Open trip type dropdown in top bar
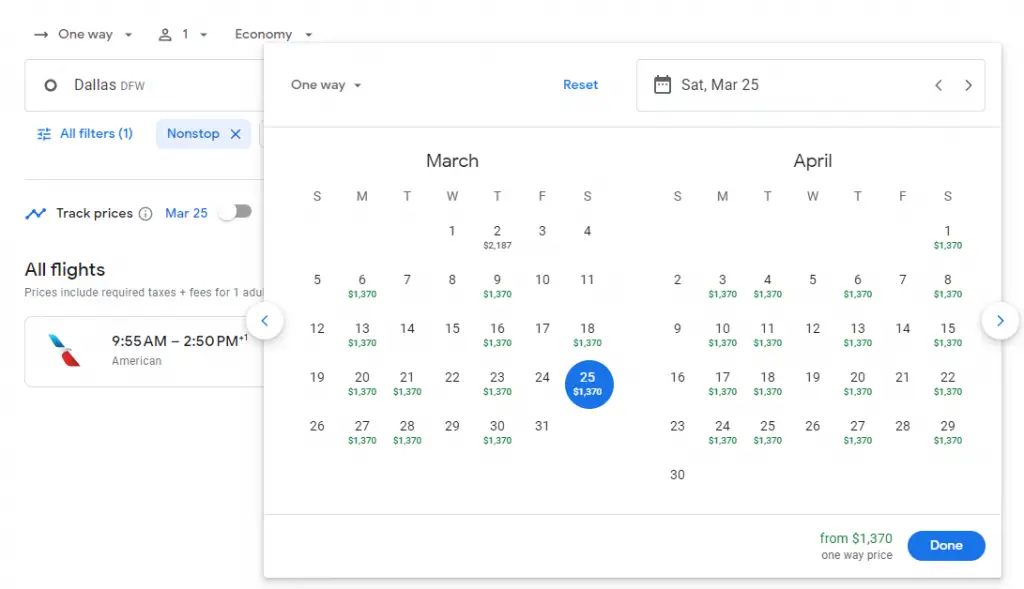Image resolution: width=1024 pixels, height=589 pixels. pyautogui.click(x=84, y=34)
